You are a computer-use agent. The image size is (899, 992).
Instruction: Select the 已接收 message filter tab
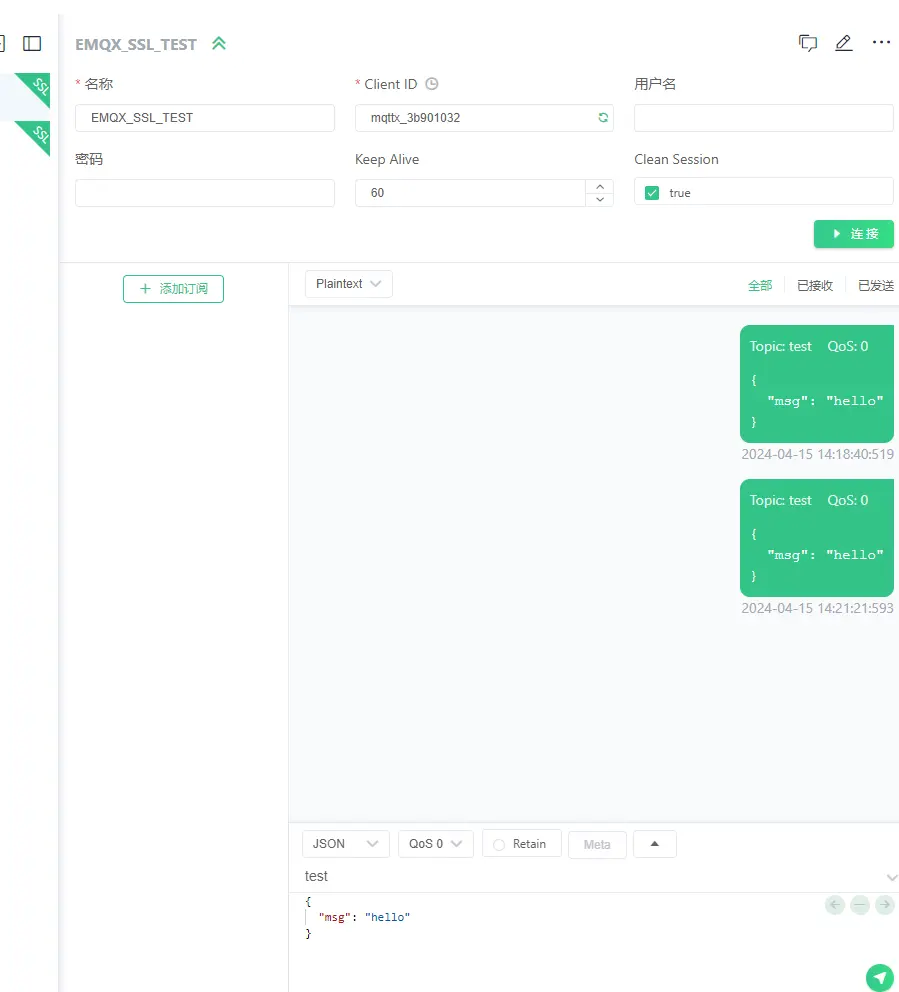click(x=815, y=285)
